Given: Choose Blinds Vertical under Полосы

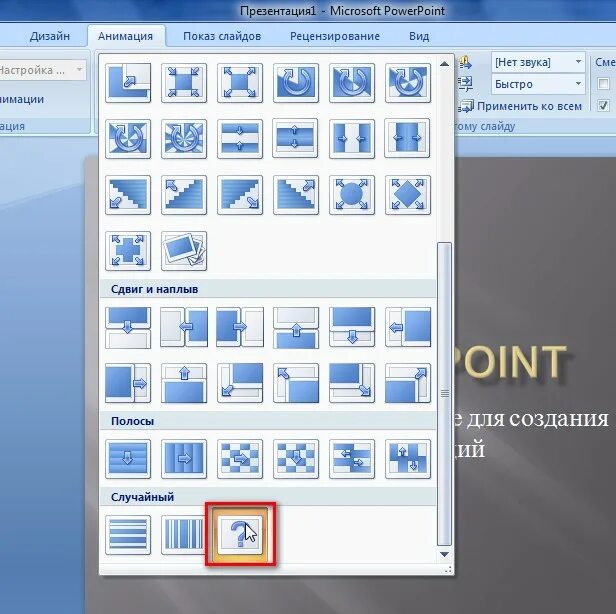Looking at the screenshot, I should coord(184,459).
